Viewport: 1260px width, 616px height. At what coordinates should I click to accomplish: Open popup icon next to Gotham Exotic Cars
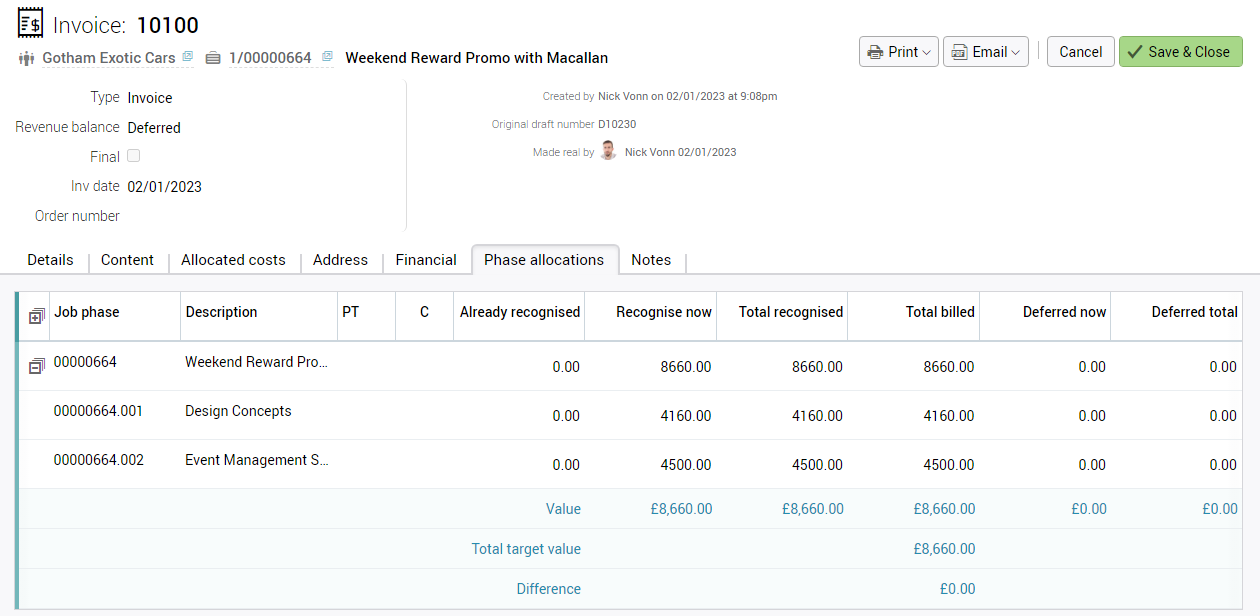(x=187, y=57)
